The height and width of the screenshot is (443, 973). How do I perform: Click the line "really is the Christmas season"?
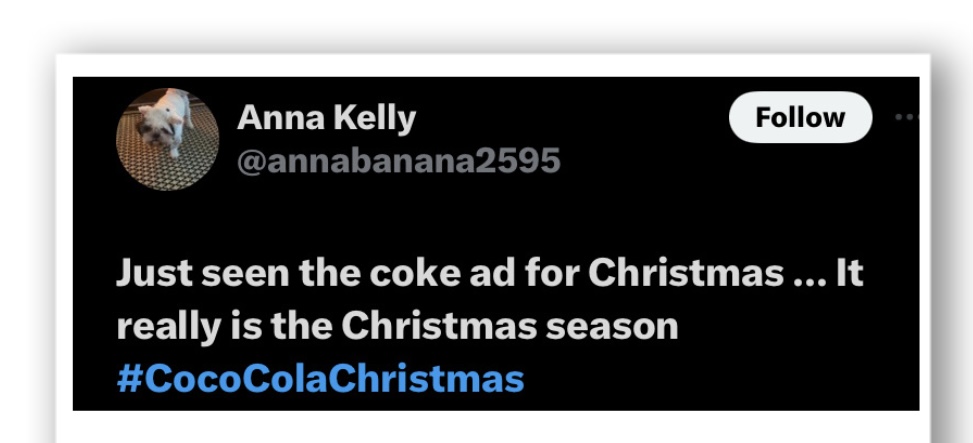(397, 327)
